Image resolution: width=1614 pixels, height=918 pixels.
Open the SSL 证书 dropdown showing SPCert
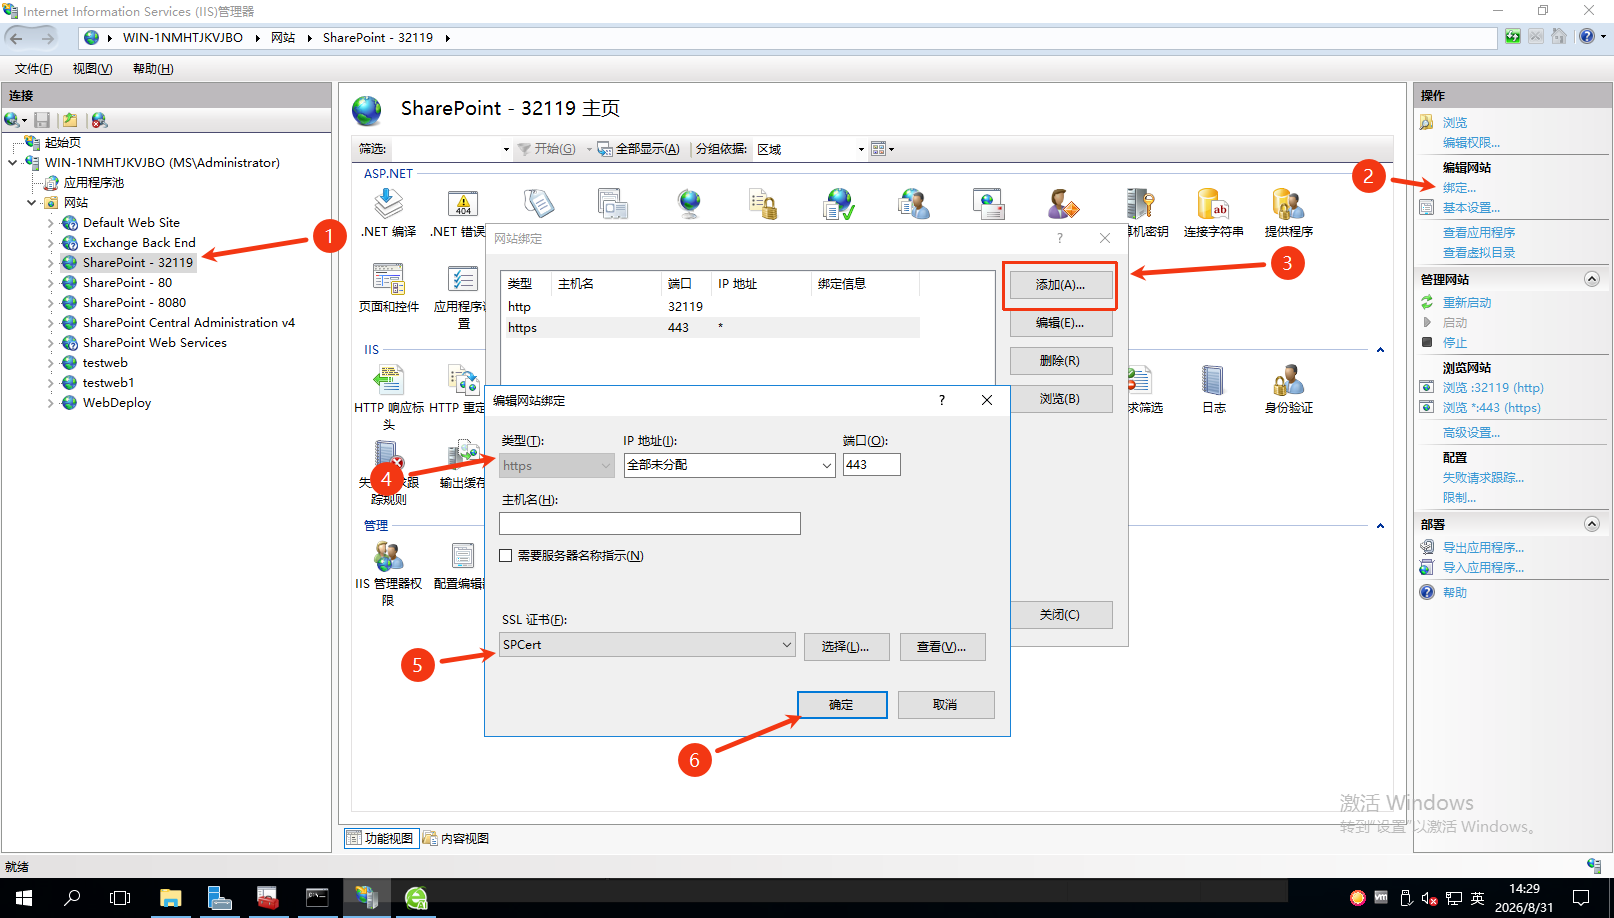tap(648, 645)
